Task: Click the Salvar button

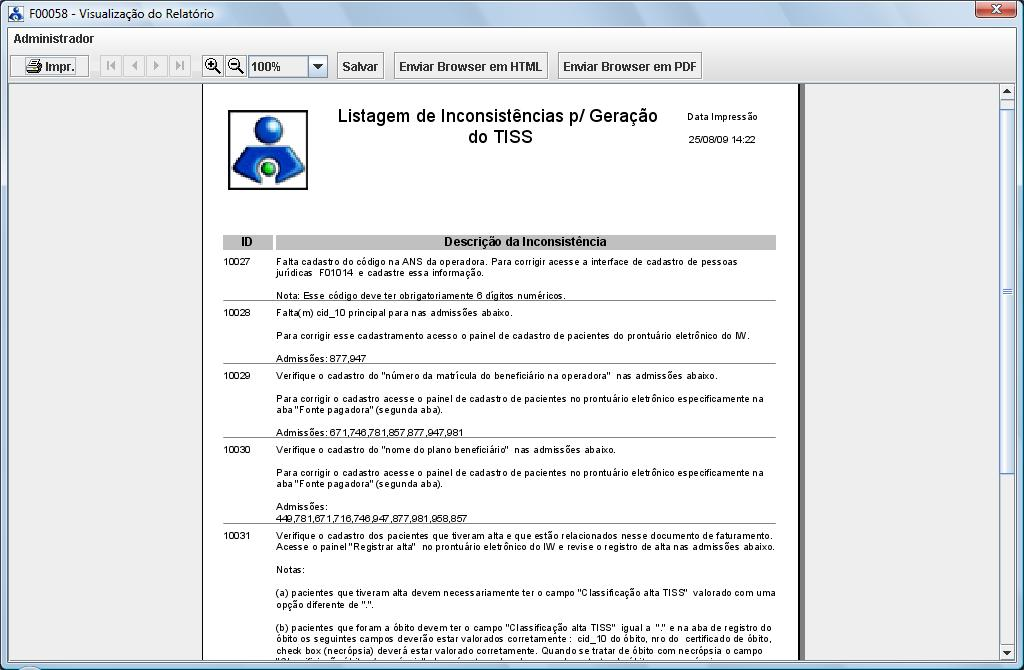Action: pos(360,66)
